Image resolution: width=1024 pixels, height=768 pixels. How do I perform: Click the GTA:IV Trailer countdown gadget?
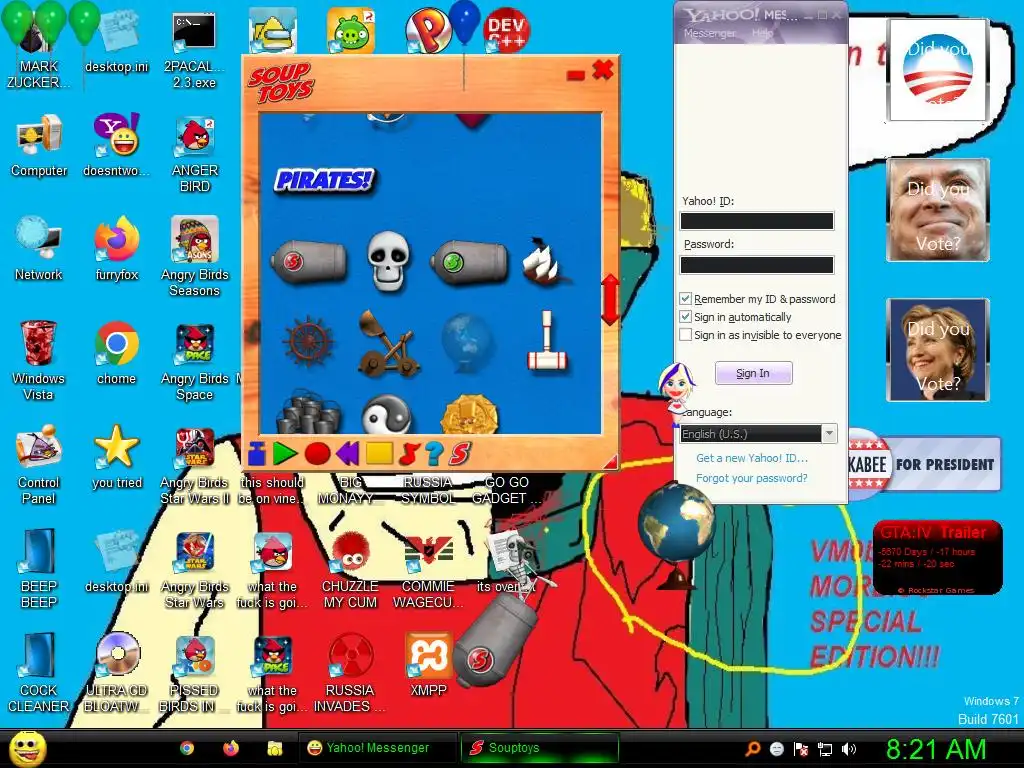937,558
